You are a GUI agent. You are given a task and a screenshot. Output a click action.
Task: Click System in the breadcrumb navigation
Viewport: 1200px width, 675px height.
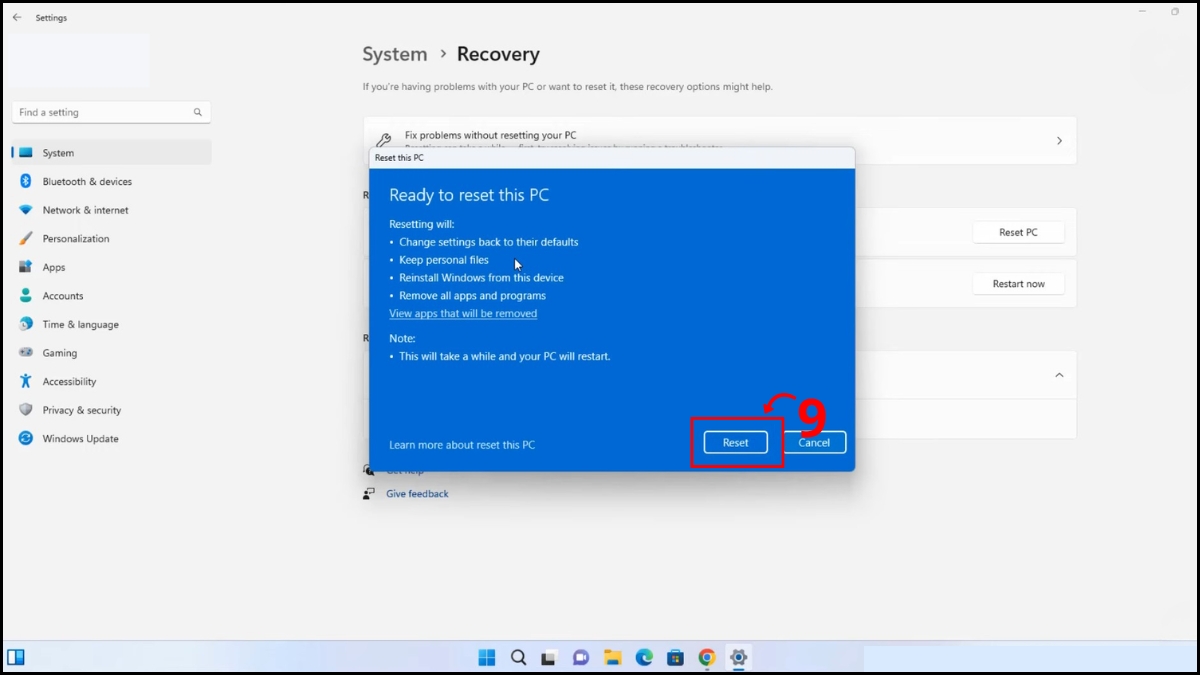pos(394,54)
